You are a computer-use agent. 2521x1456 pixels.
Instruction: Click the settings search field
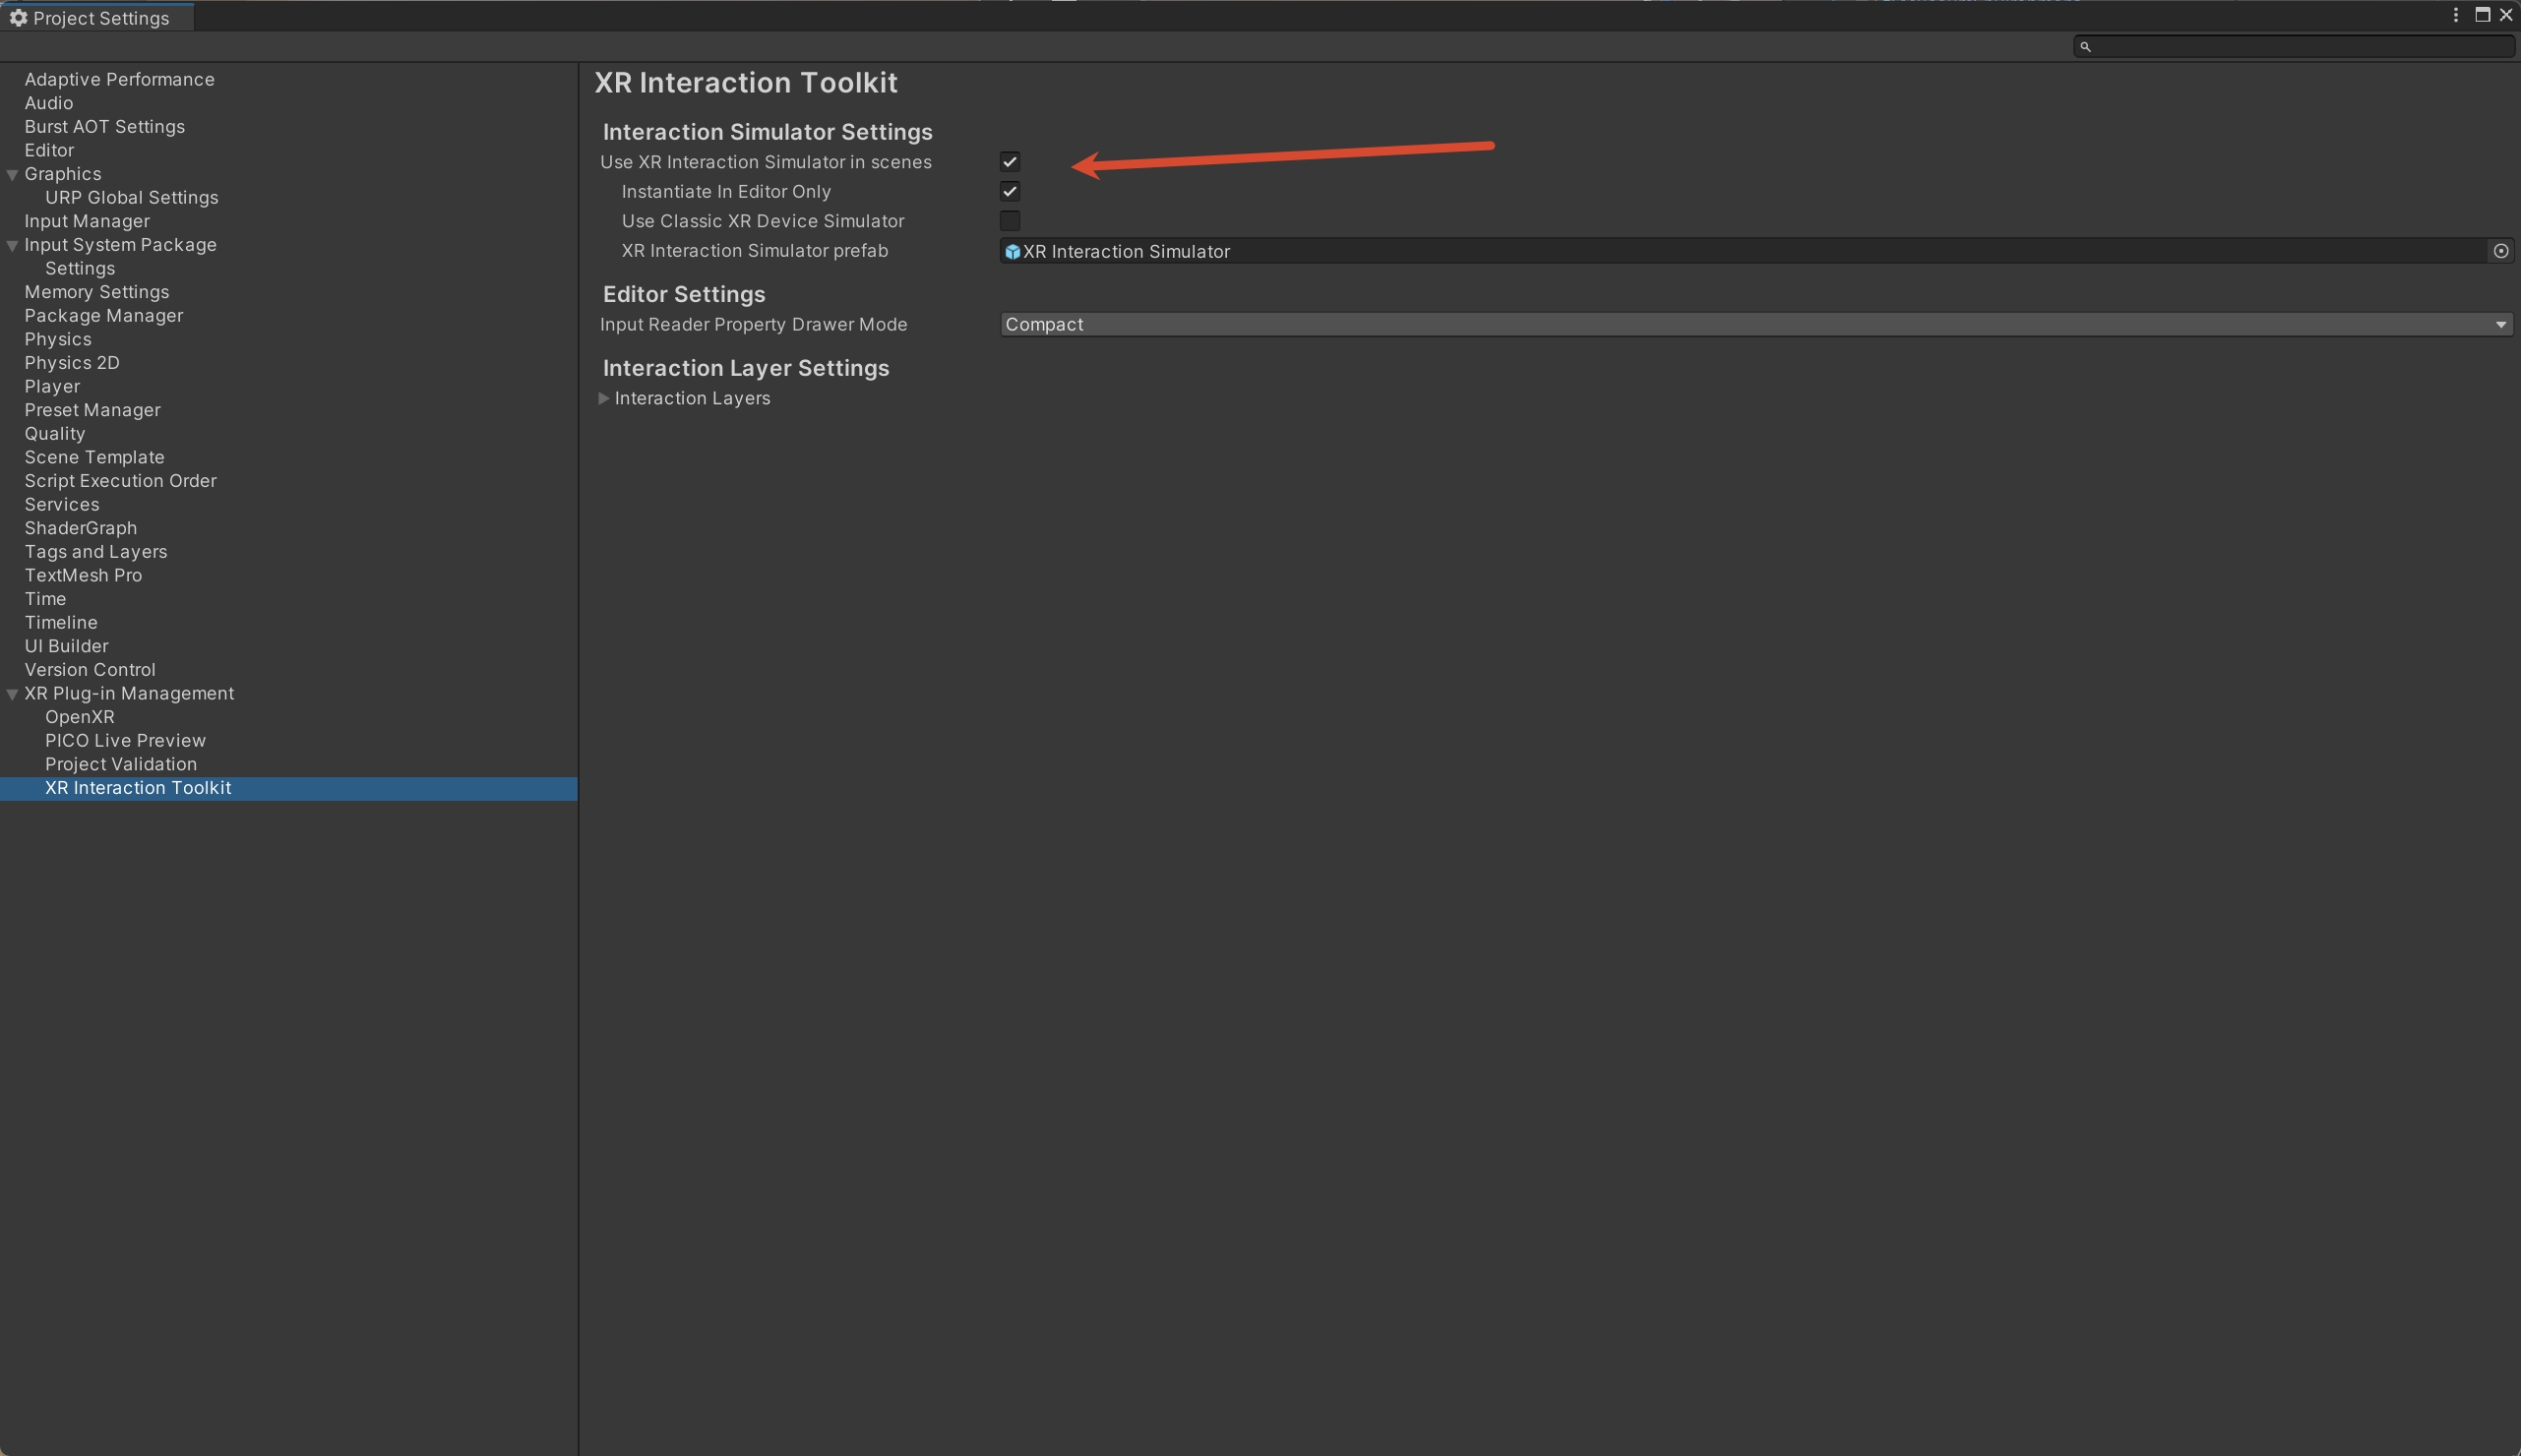(2295, 46)
